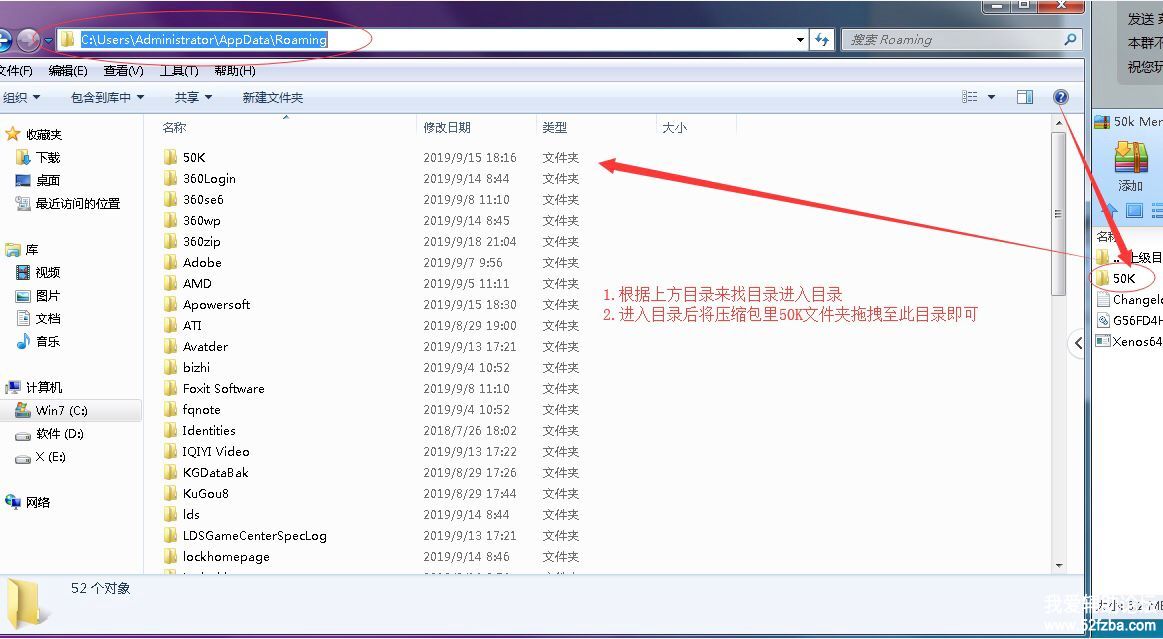Open the 工具(T) menu
This screenshot has height=639, width=1163.
pos(179,71)
